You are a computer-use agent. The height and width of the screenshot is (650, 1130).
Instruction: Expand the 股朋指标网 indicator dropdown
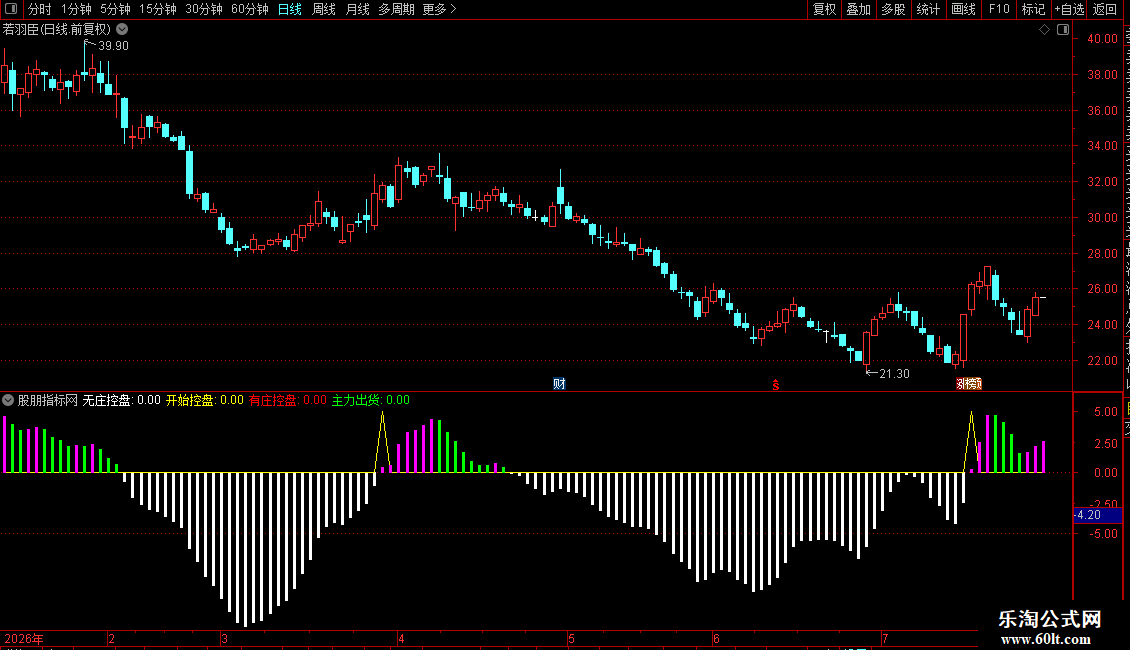tap(8, 400)
